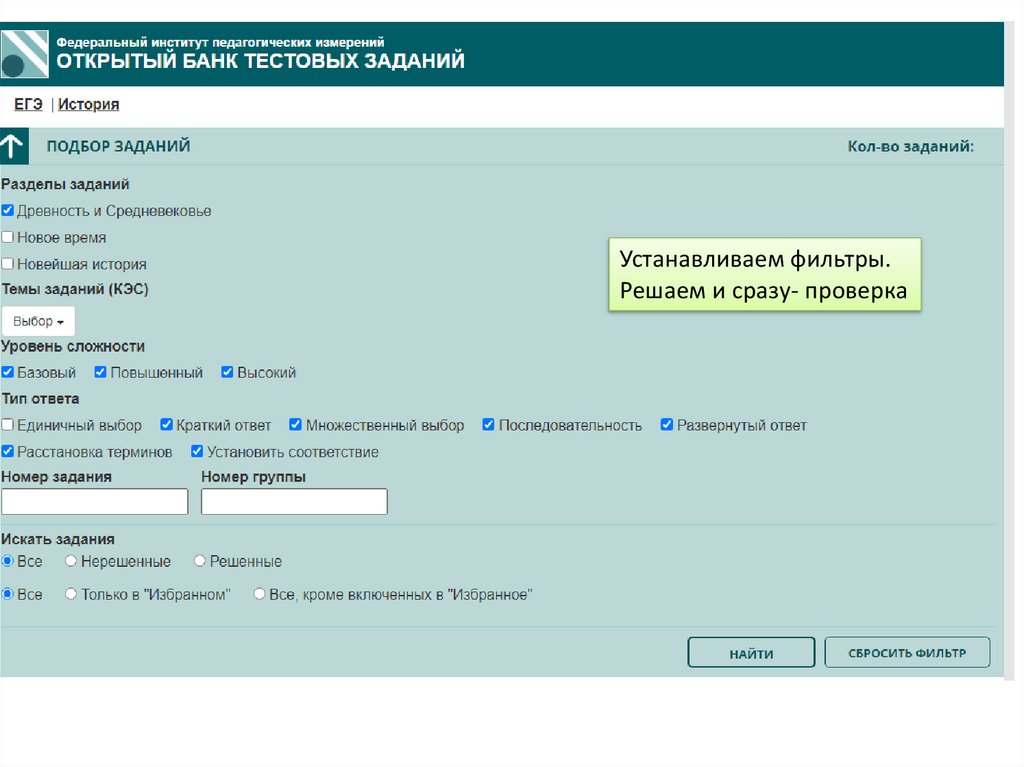This screenshot has height=767, width=1024.
Task: Uncheck the Установить соответствие checkbox
Action: (x=197, y=451)
